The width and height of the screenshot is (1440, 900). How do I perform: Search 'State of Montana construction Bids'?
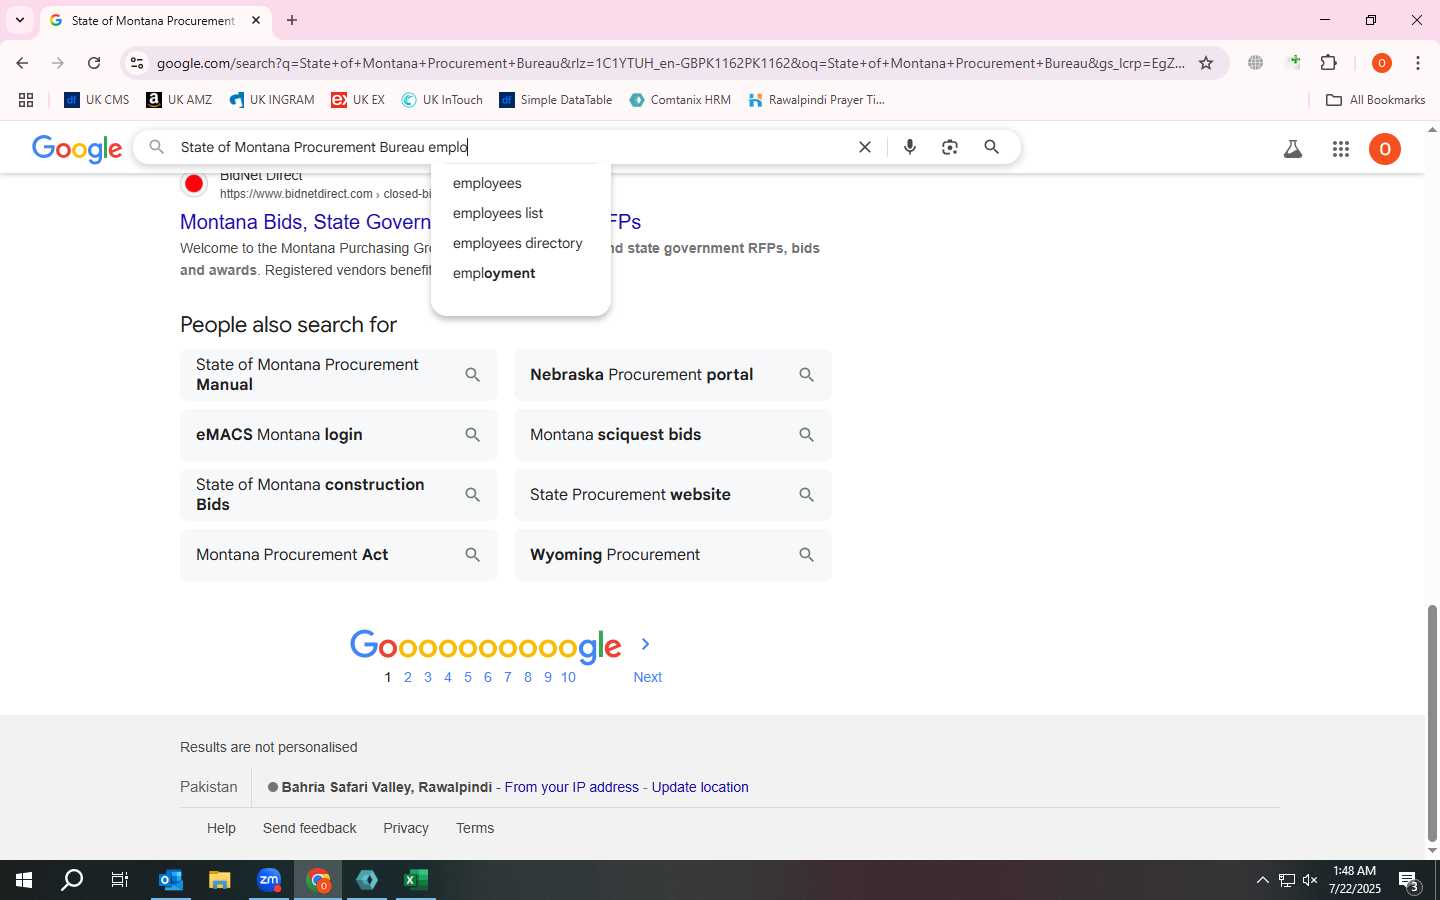[339, 495]
